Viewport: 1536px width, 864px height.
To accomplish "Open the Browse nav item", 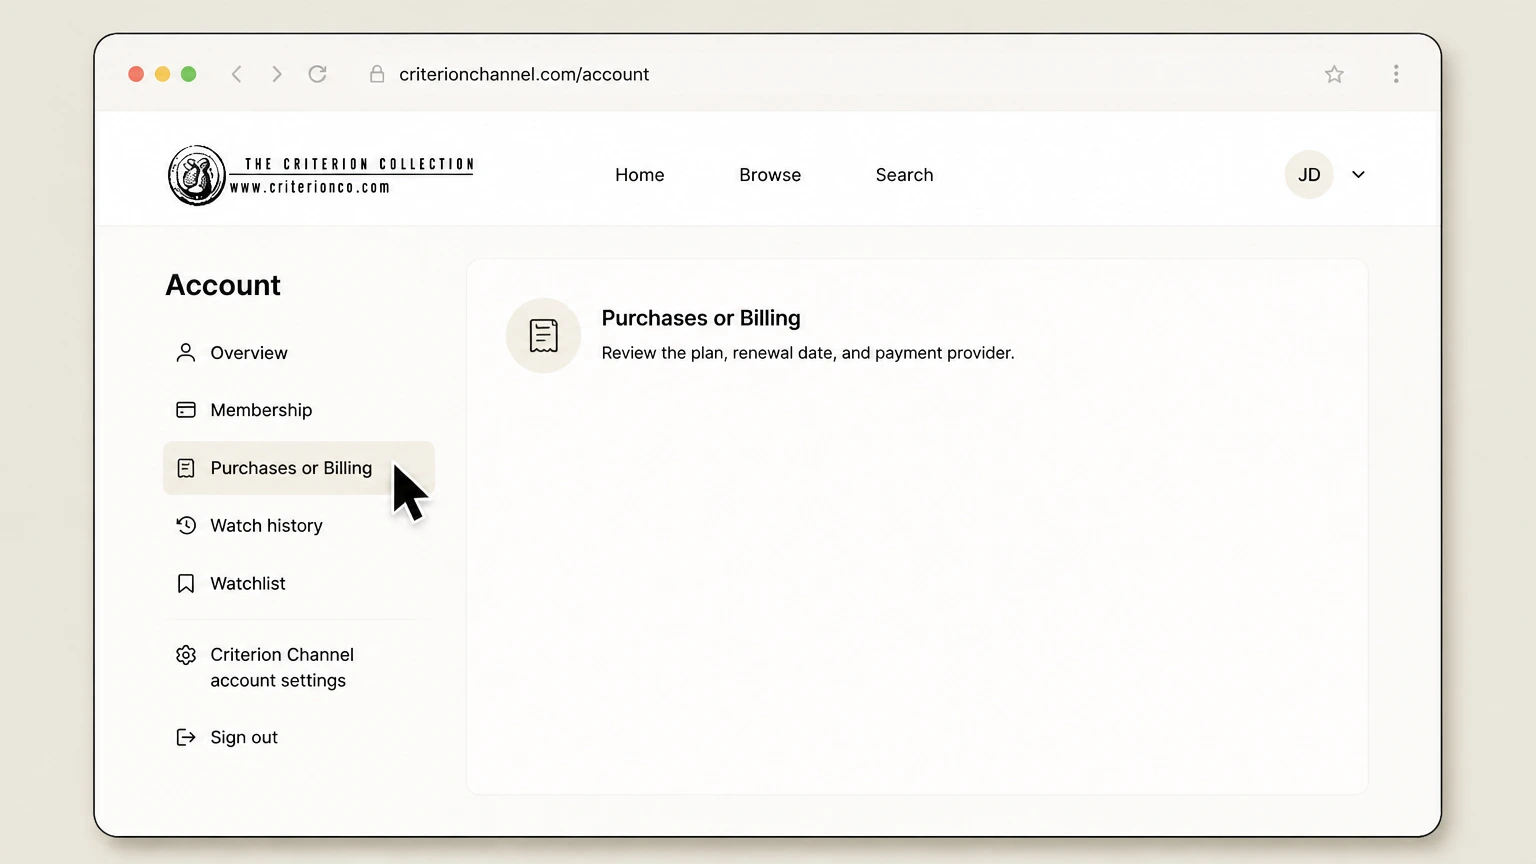I will click(770, 175).
